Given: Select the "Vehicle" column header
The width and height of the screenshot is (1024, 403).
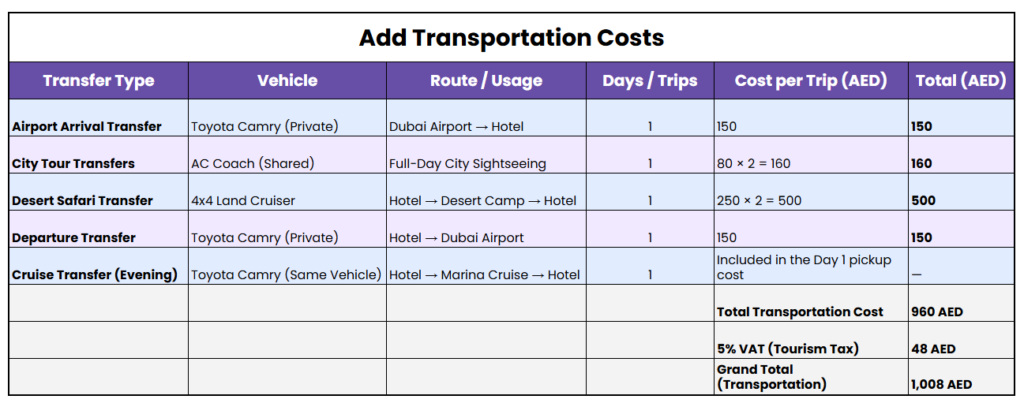Looking at the screenshot, I should [287, 81].
